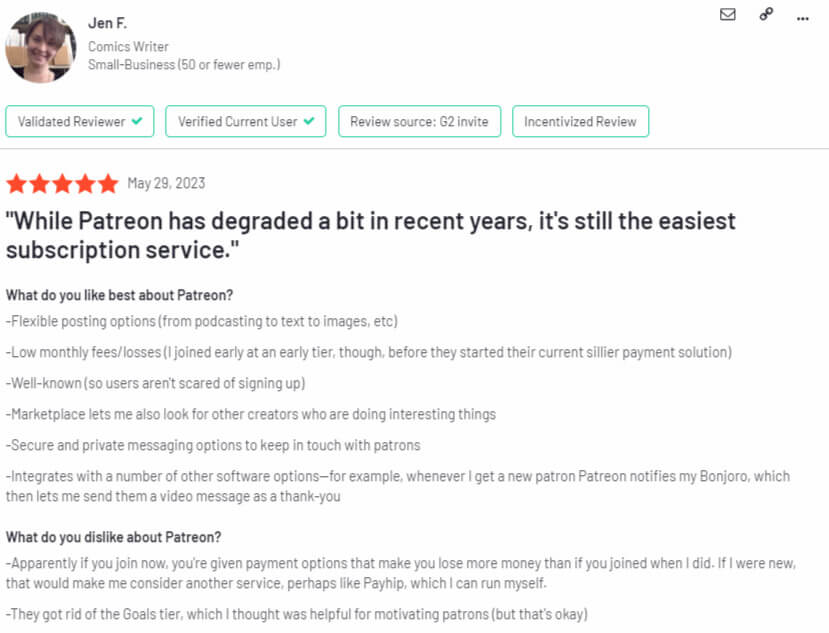The image size is (829, 633).
Task: Click the copy link icon
Action: click(765, 15)
